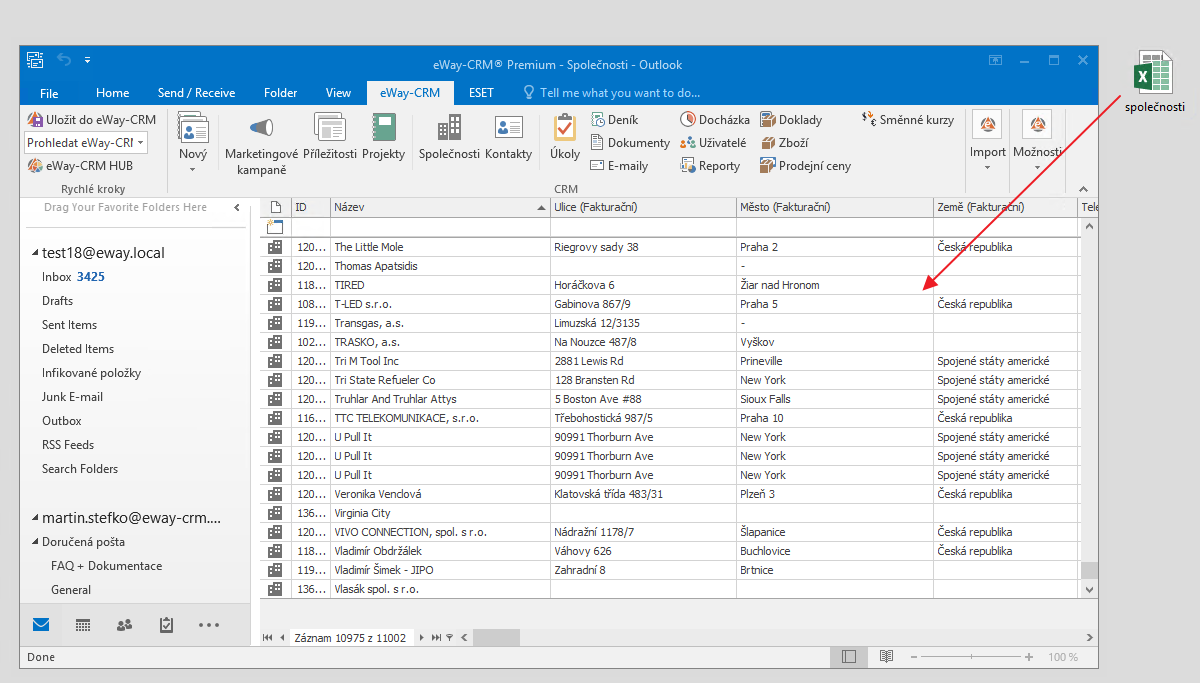Open the Úkoly module
The height and width of the screenshot is (683, 1200).
565,136
